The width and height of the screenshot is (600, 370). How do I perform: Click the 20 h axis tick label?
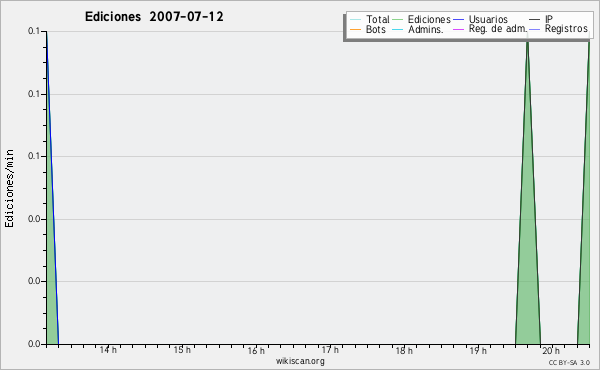(x=551, y=350)
